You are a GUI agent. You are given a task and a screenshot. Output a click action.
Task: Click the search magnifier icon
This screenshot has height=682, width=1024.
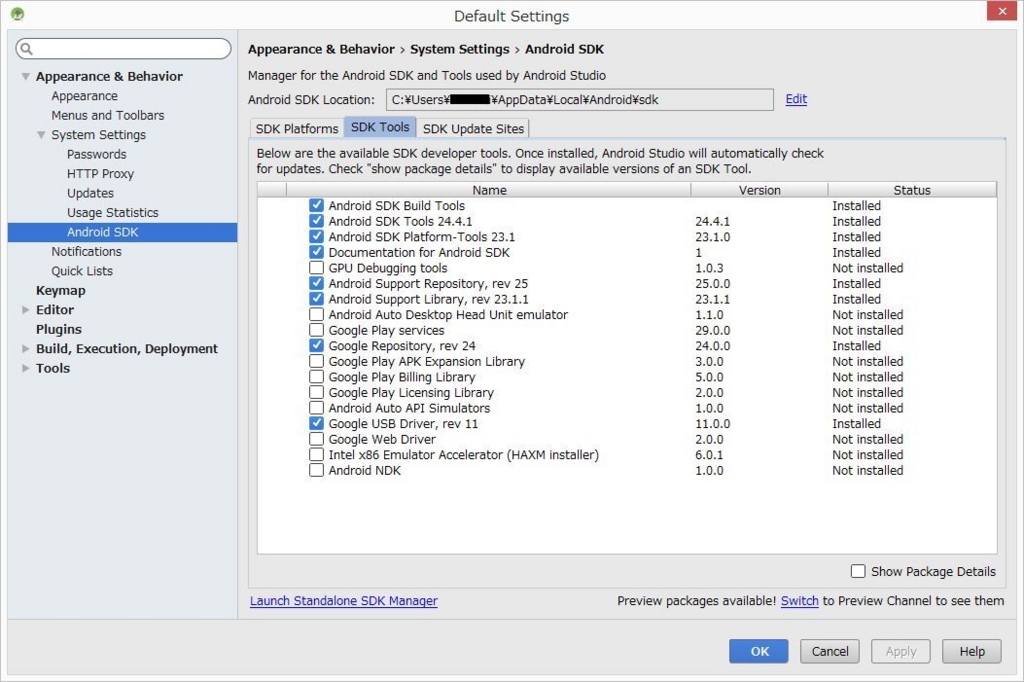pyautogui.click(x=26, y=48)
